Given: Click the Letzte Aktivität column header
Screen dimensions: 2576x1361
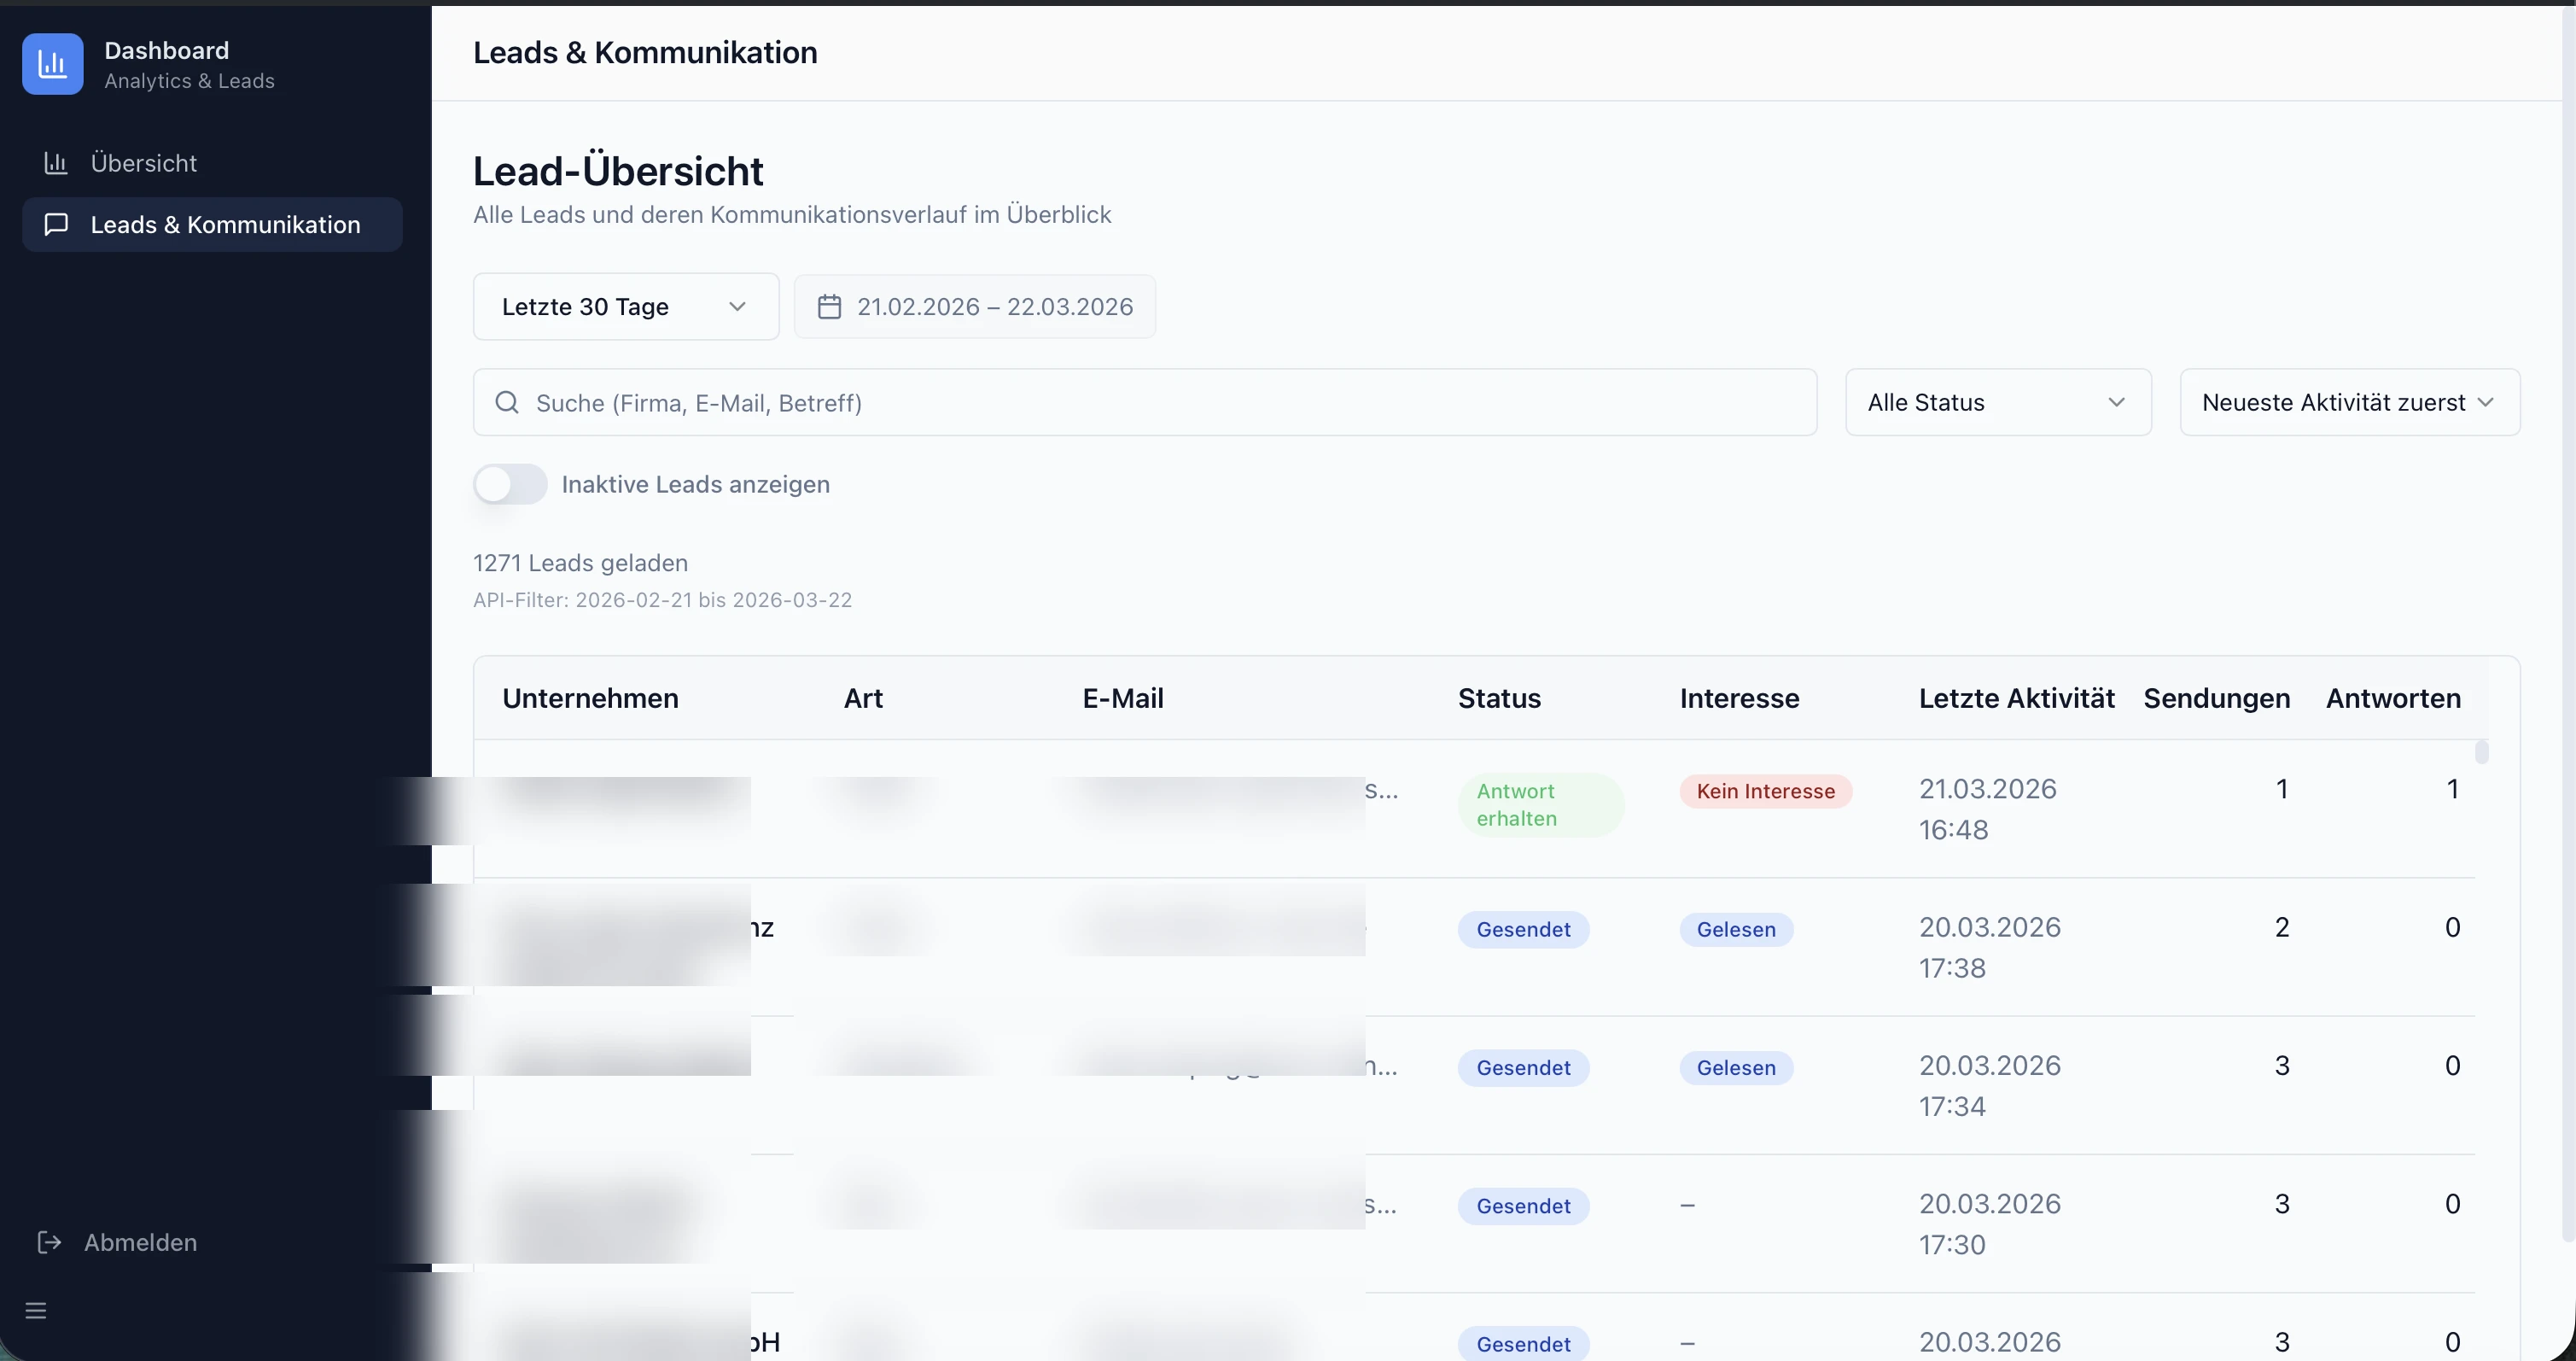Looking at the screenshot, I should [x=2016, y=699].
